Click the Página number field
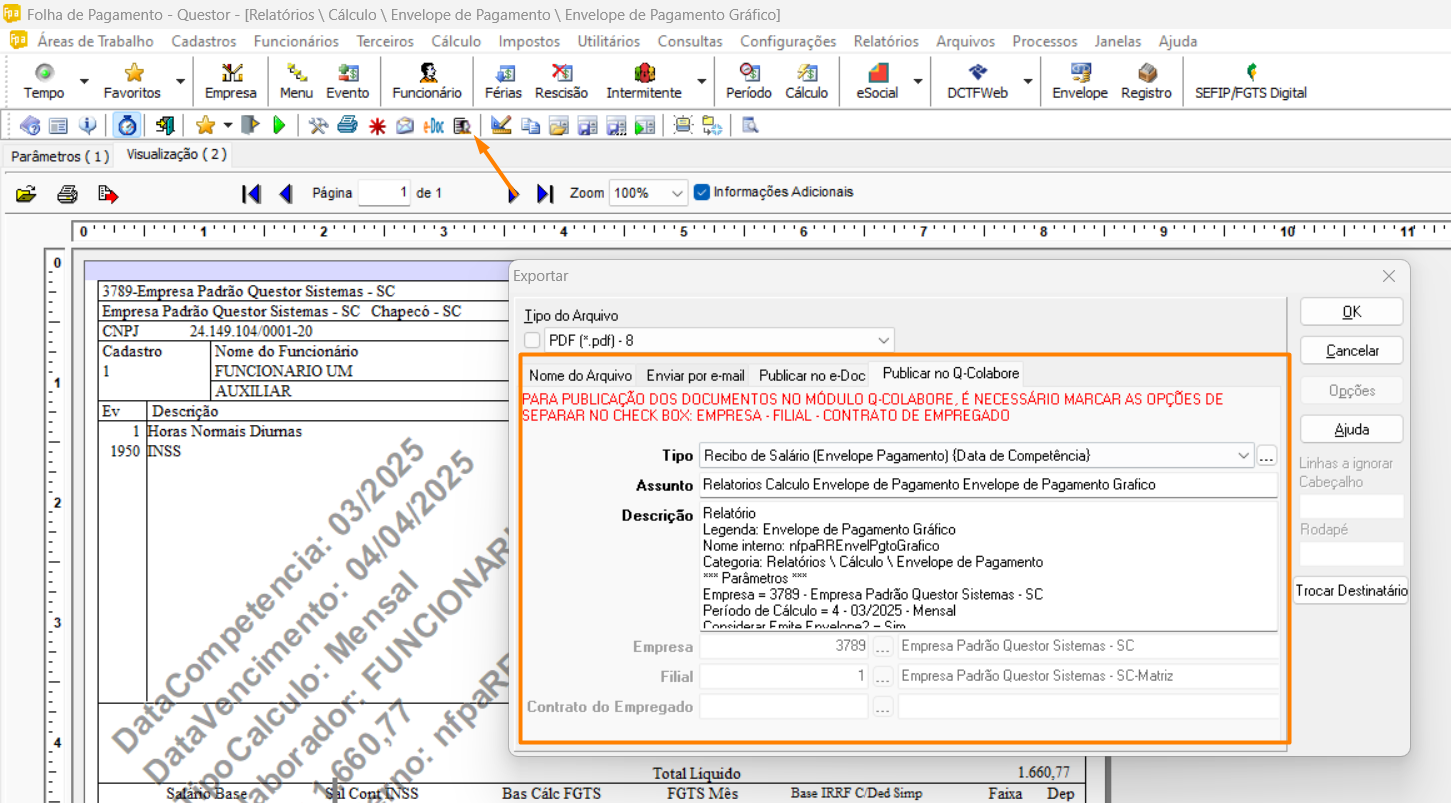 click(x=384, y=193)
